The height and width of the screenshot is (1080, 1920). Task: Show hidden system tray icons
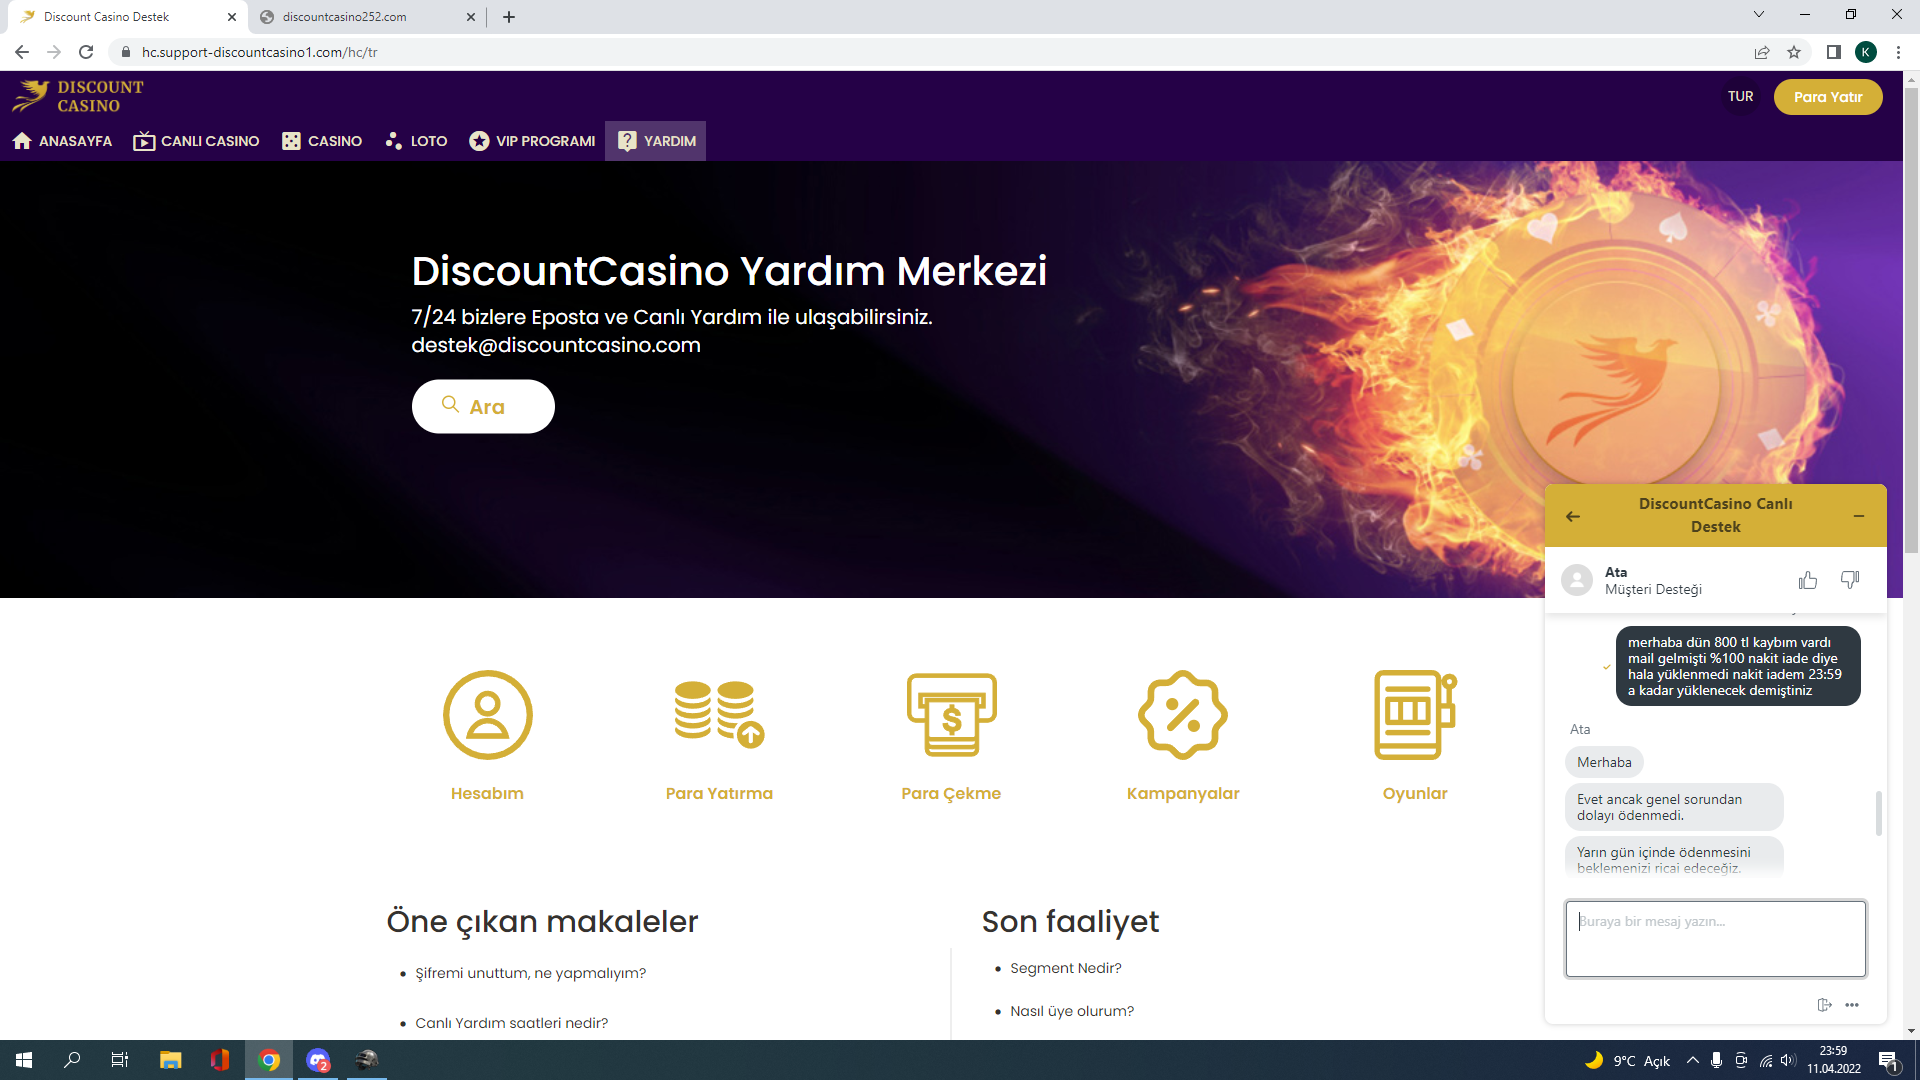1692,1060
